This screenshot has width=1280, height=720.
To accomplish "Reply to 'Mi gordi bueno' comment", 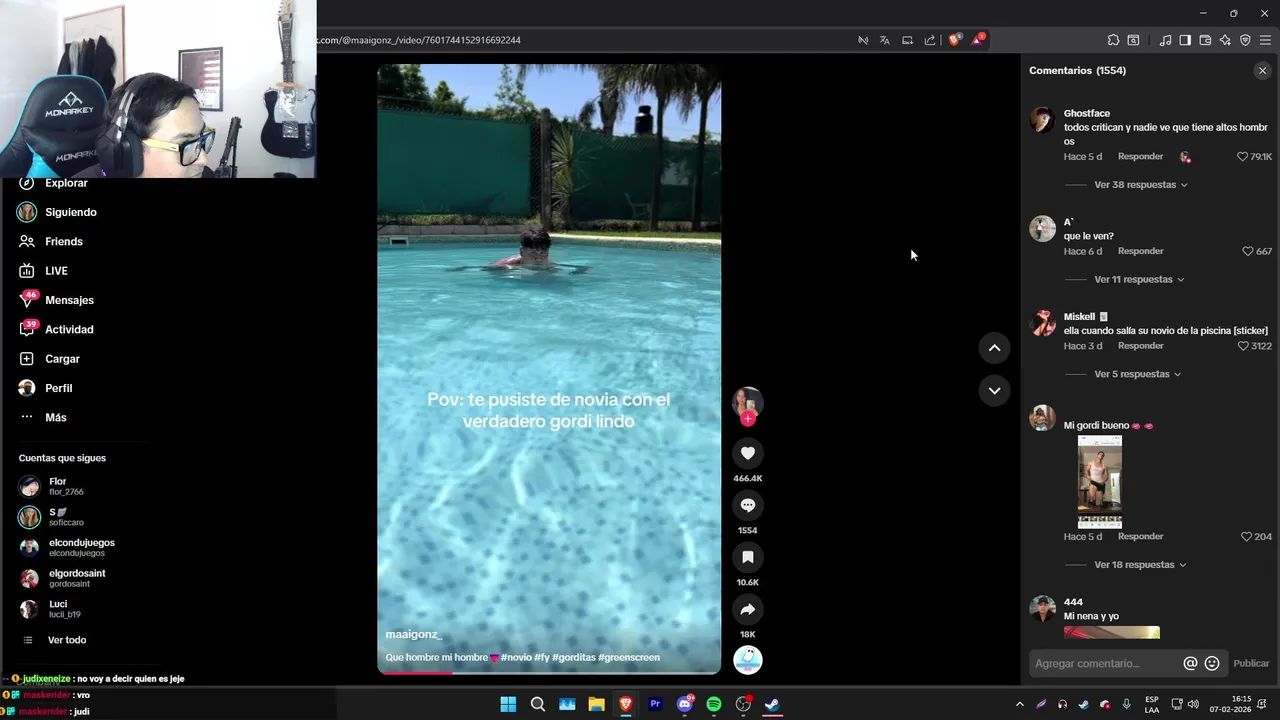I will click(x=1140, y=537).
